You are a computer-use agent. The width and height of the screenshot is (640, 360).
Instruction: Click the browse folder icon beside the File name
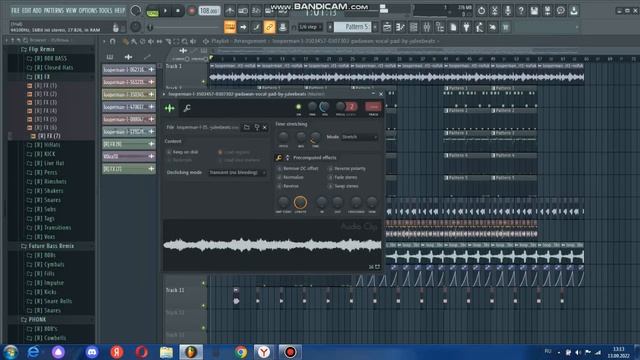(x=247, y=127)
